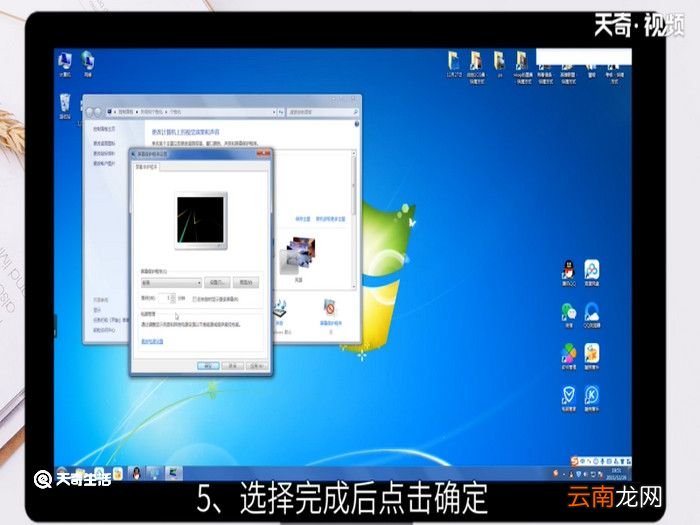Adjust the wait minutes spinner arrows

point(173,298)
